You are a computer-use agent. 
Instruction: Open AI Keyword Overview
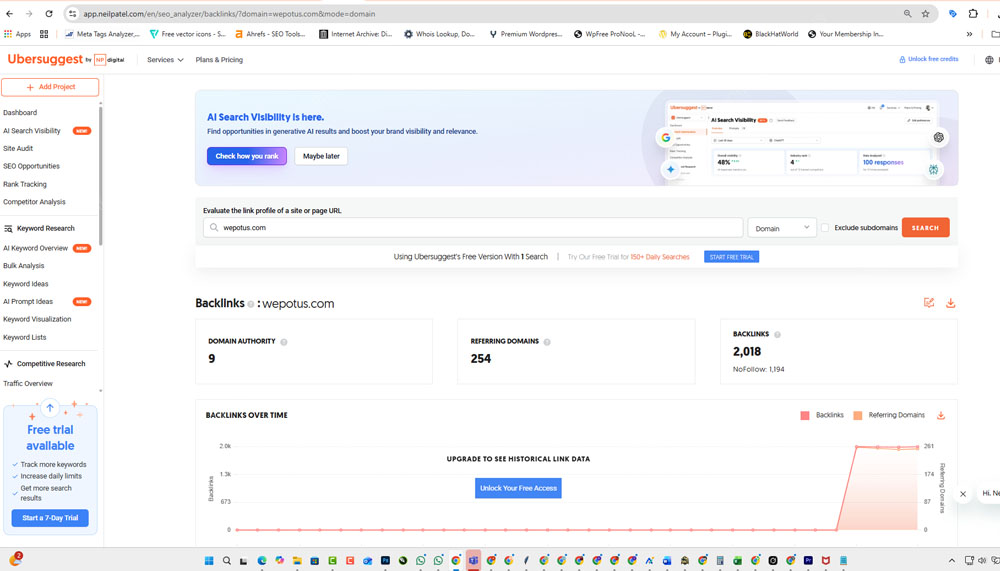tap(35, 248)
